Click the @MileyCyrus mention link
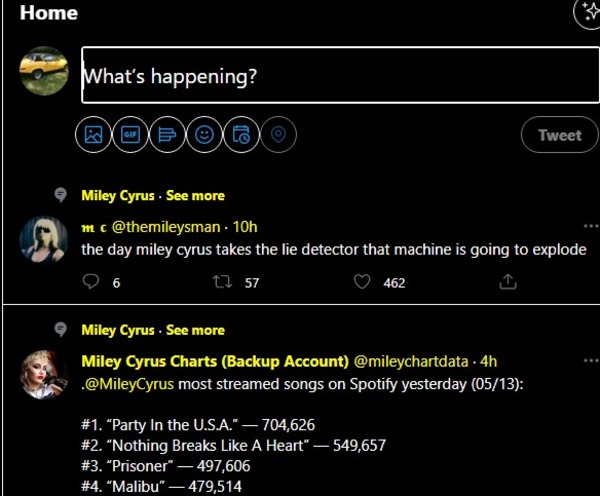 (125, 381)
